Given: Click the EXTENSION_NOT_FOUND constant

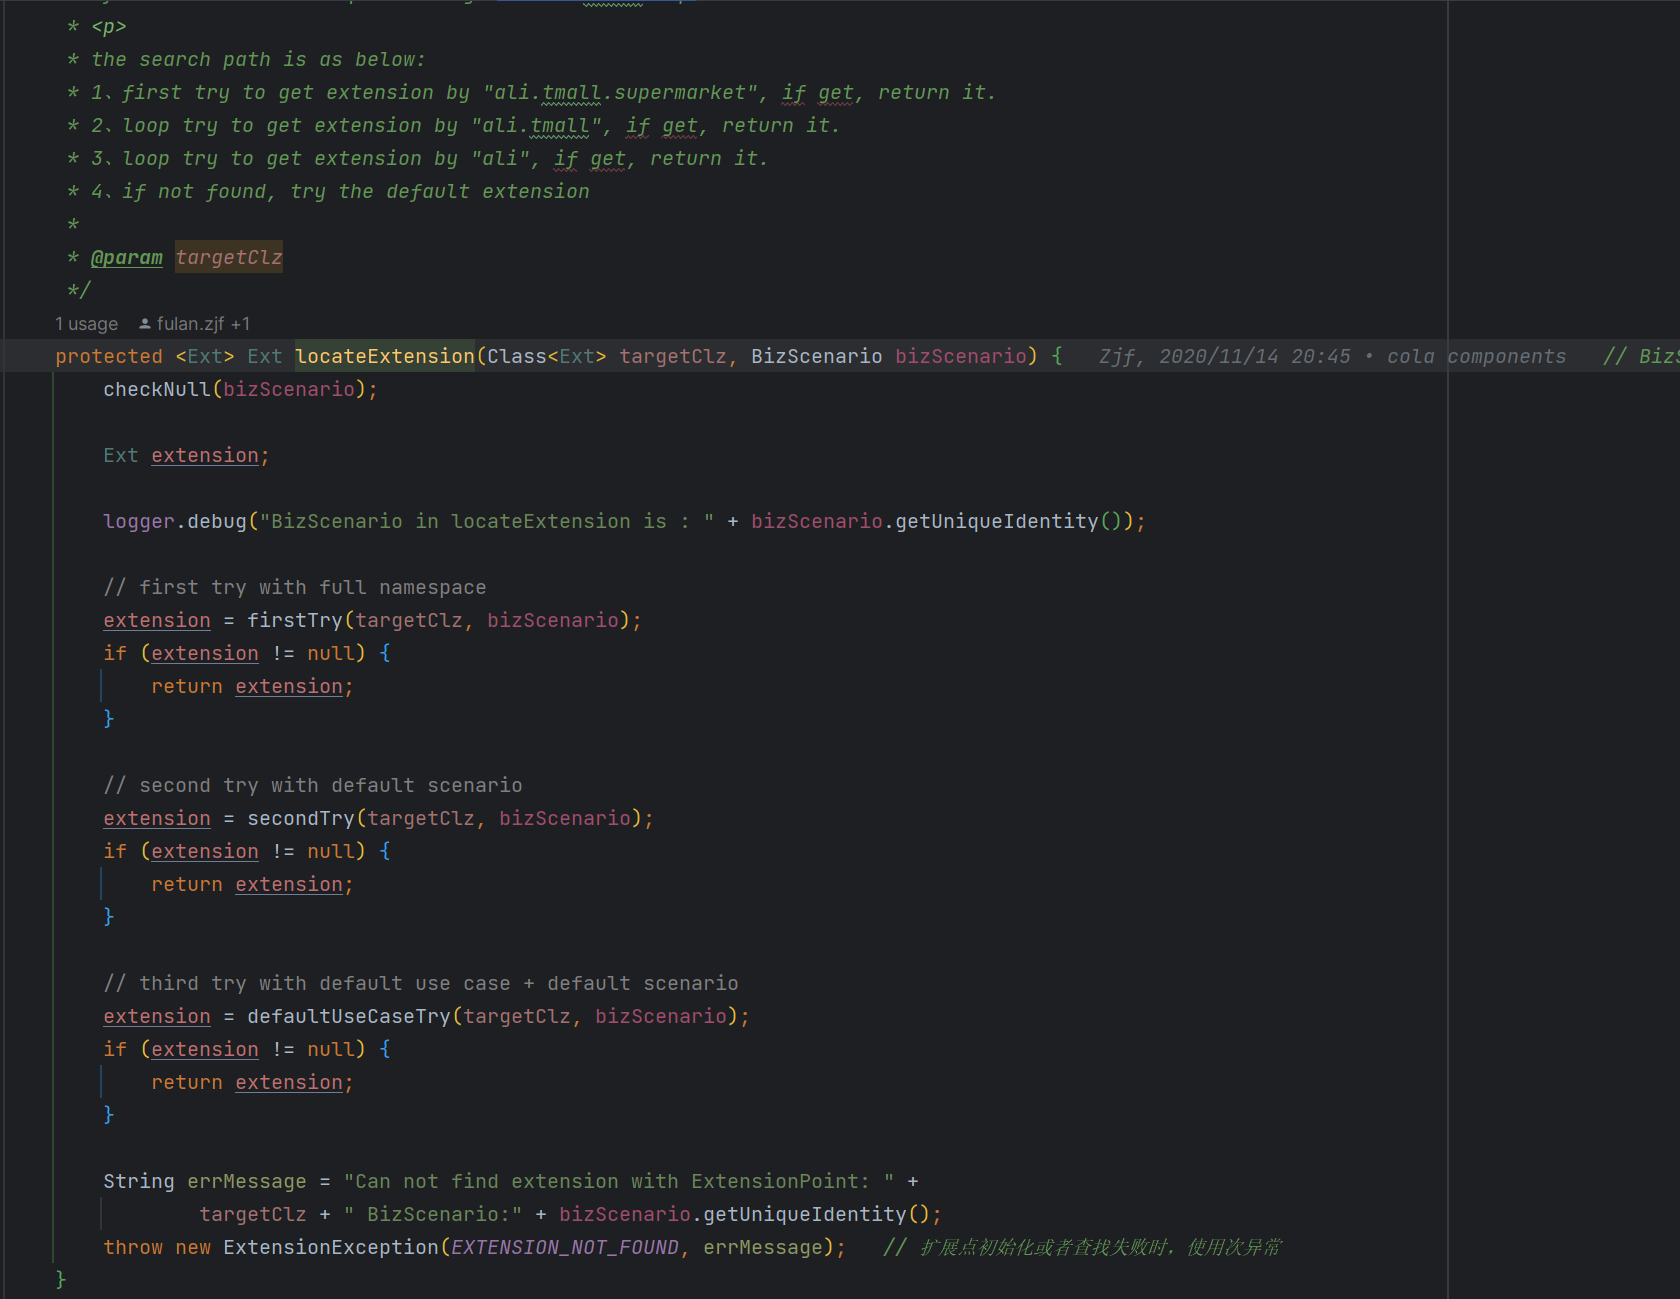Looking at the screenshot, I should (565, 1248).
